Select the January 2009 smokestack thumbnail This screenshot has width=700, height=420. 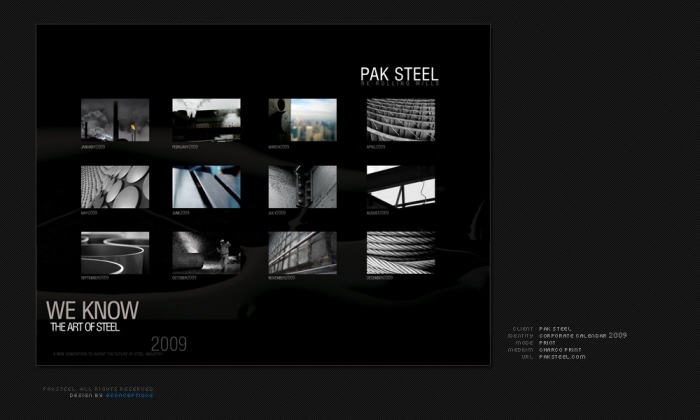click(x=115, y=120)
